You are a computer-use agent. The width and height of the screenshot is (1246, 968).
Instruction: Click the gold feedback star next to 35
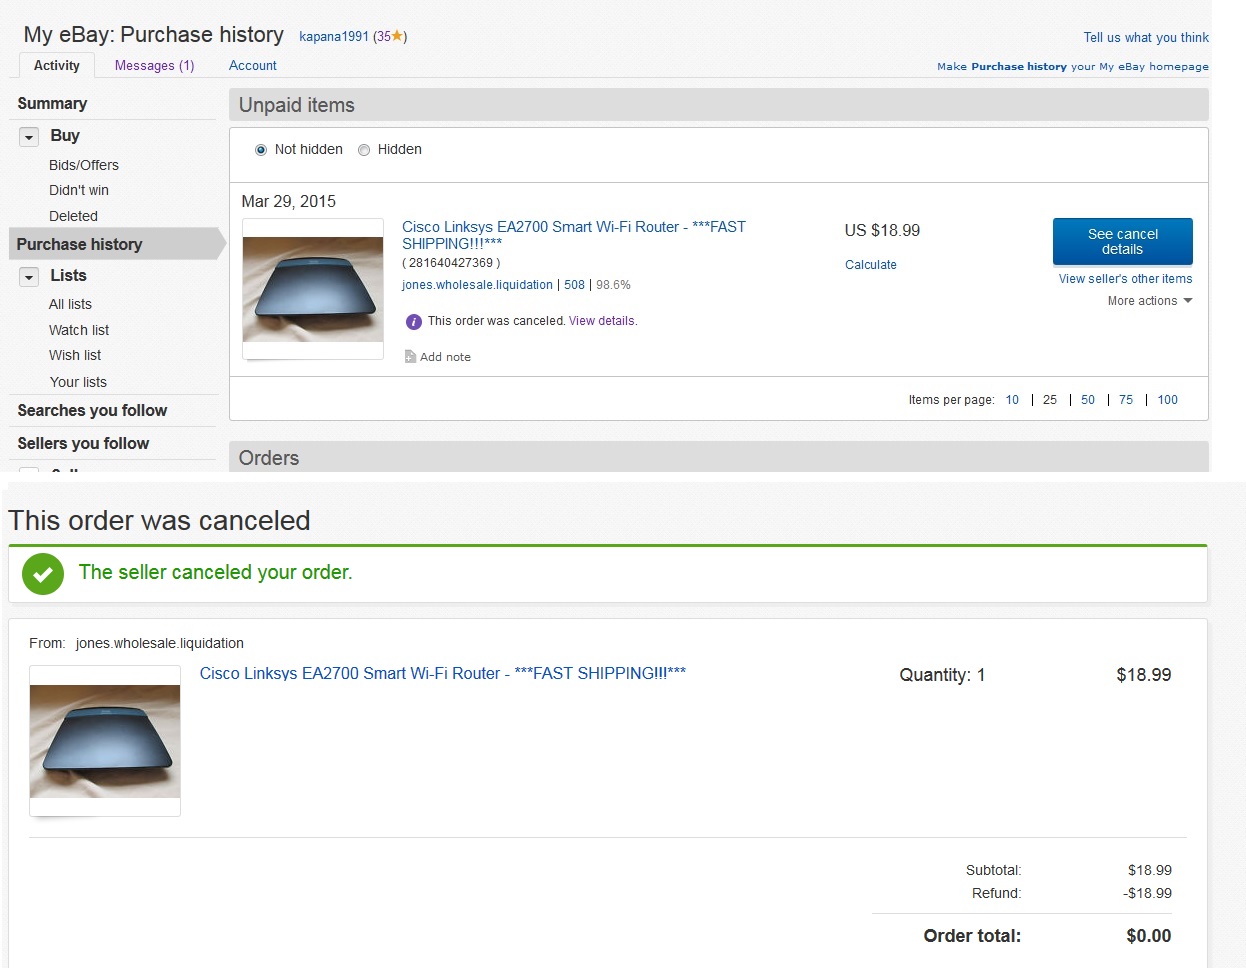click(397, 36)
